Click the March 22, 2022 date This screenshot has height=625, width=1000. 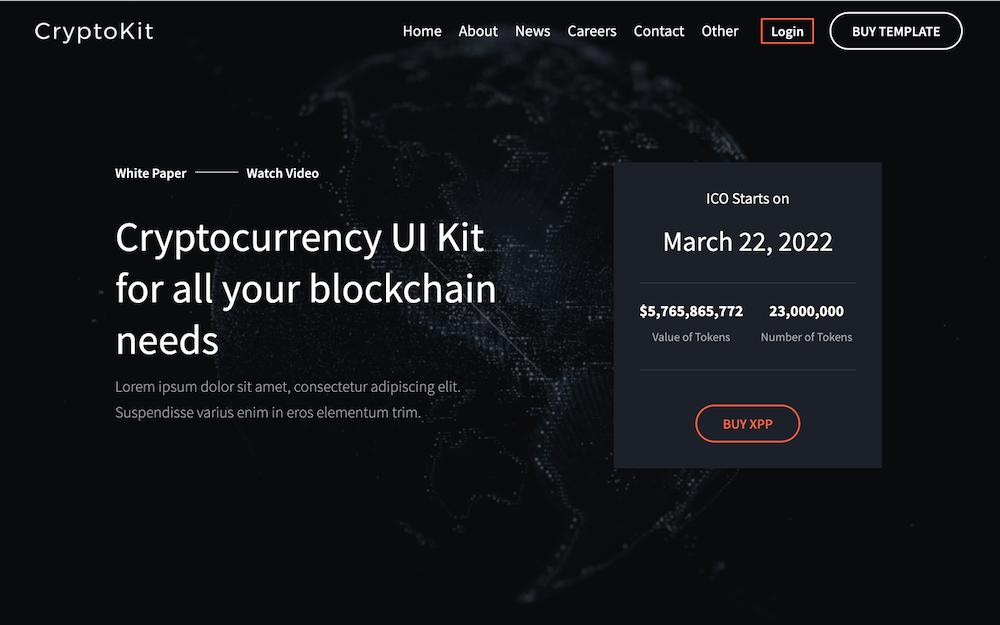coord(747,242)
